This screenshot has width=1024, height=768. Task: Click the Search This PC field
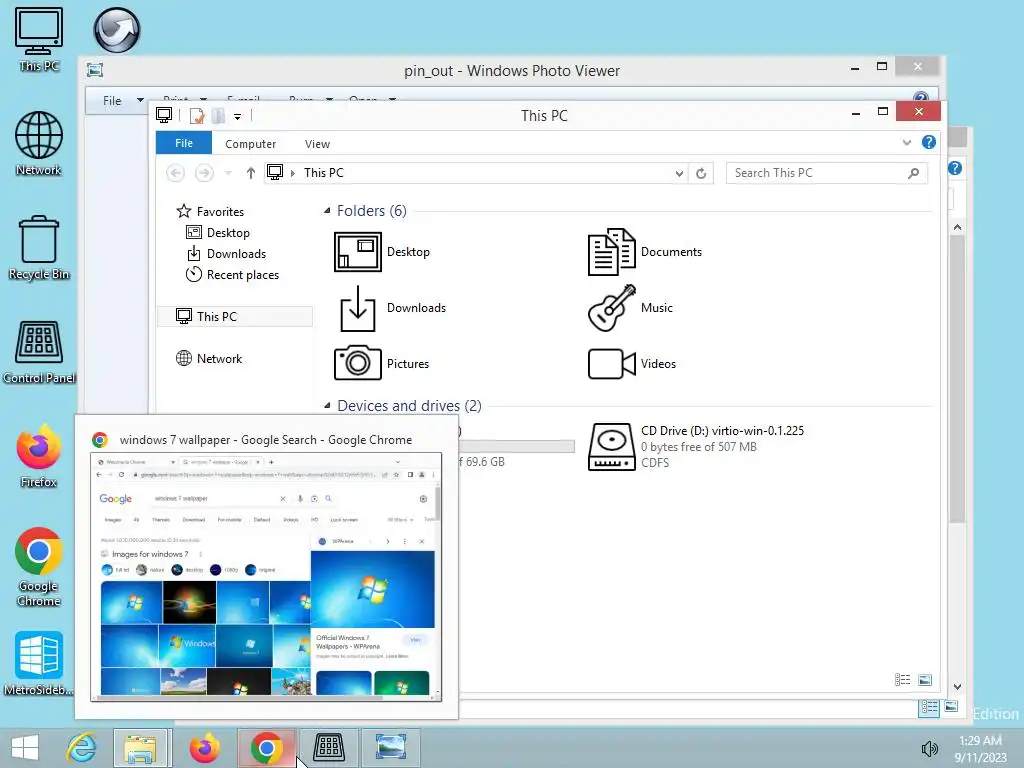(827, 173)
